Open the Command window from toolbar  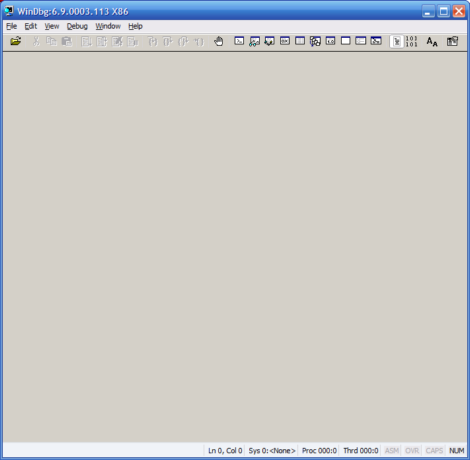[239, 41]
